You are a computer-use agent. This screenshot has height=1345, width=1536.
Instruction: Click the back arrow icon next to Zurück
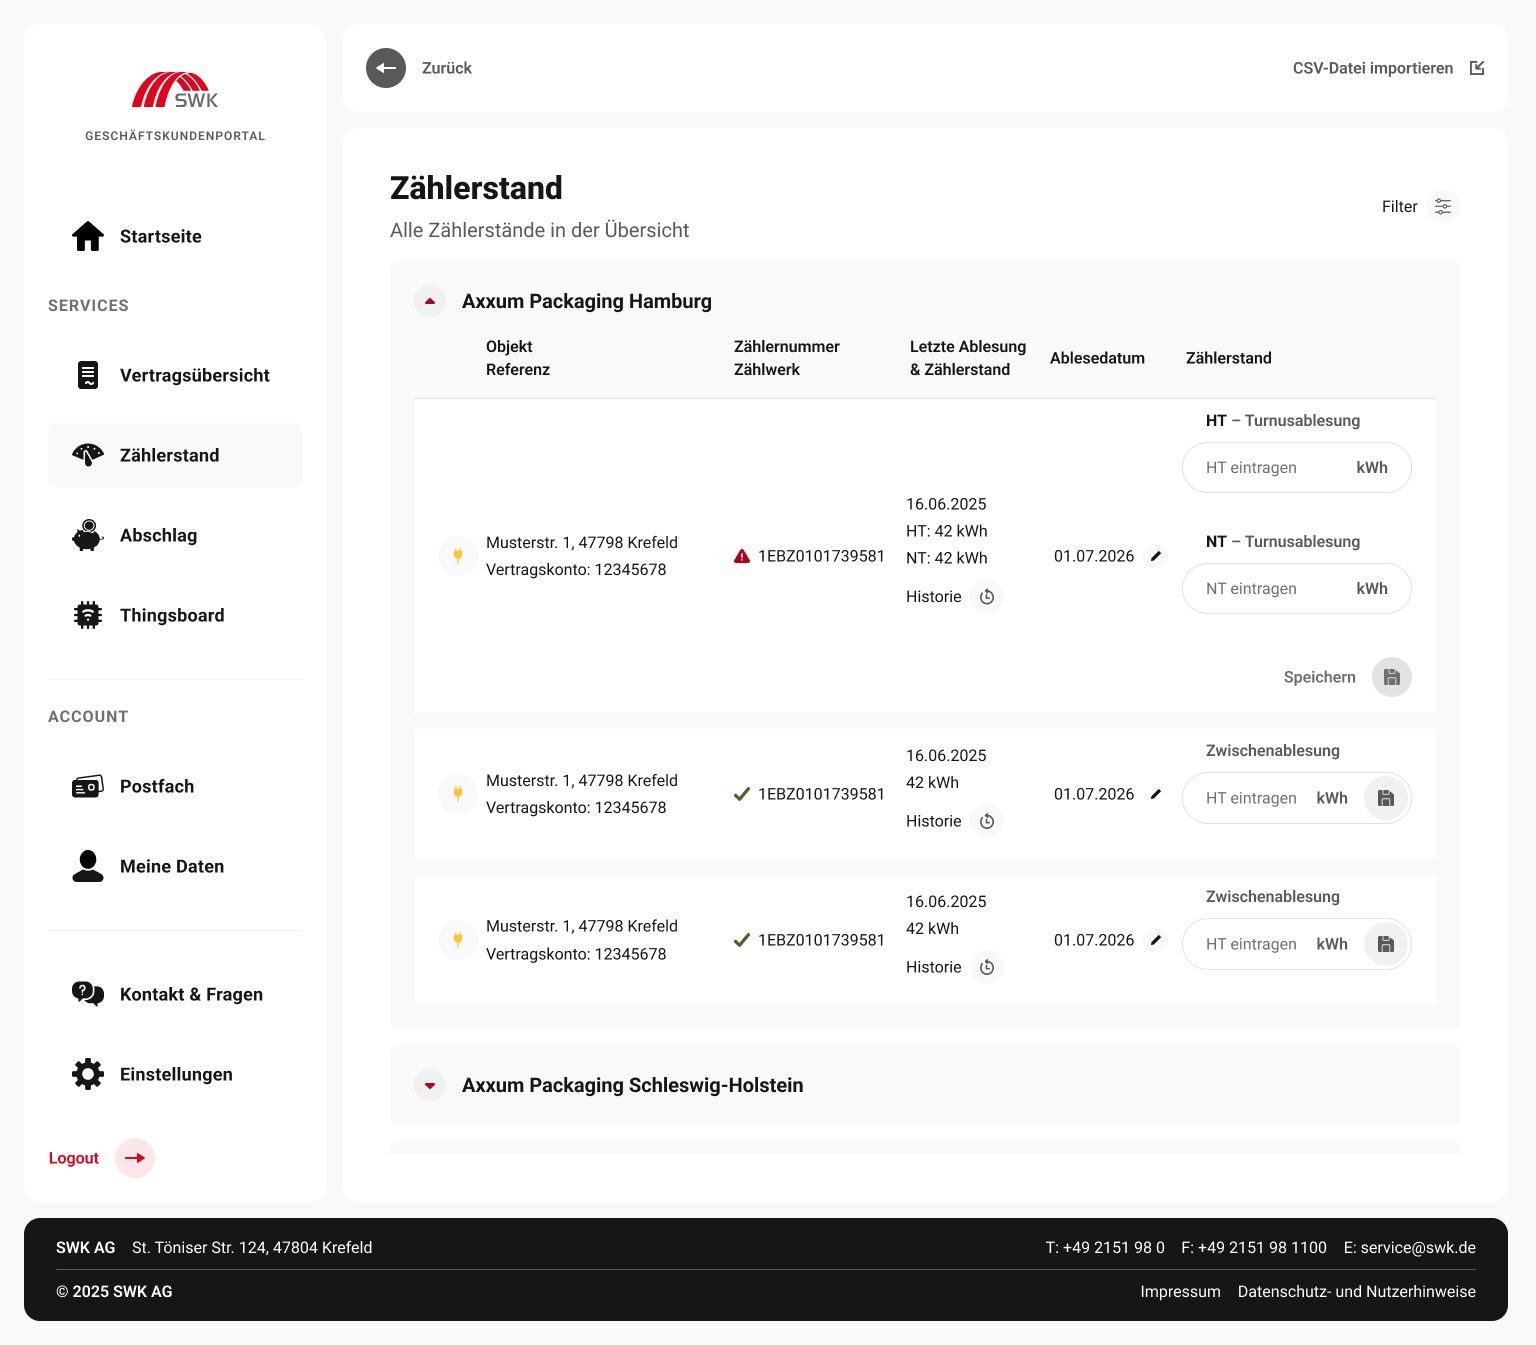386,68
